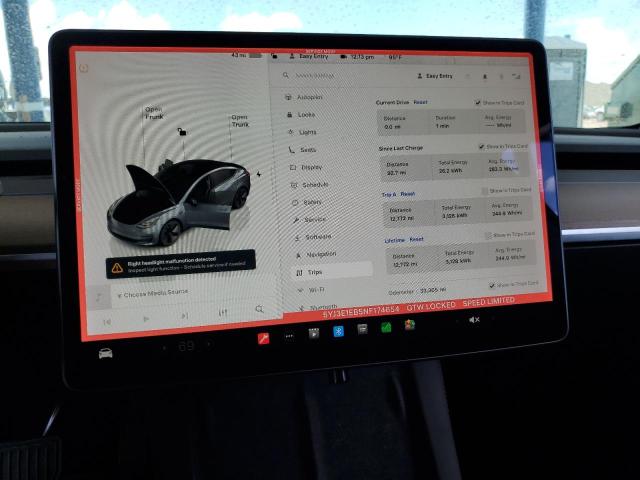Tap the door lock icon above the car
640x480 pixels.
click(x=180, y=131)
